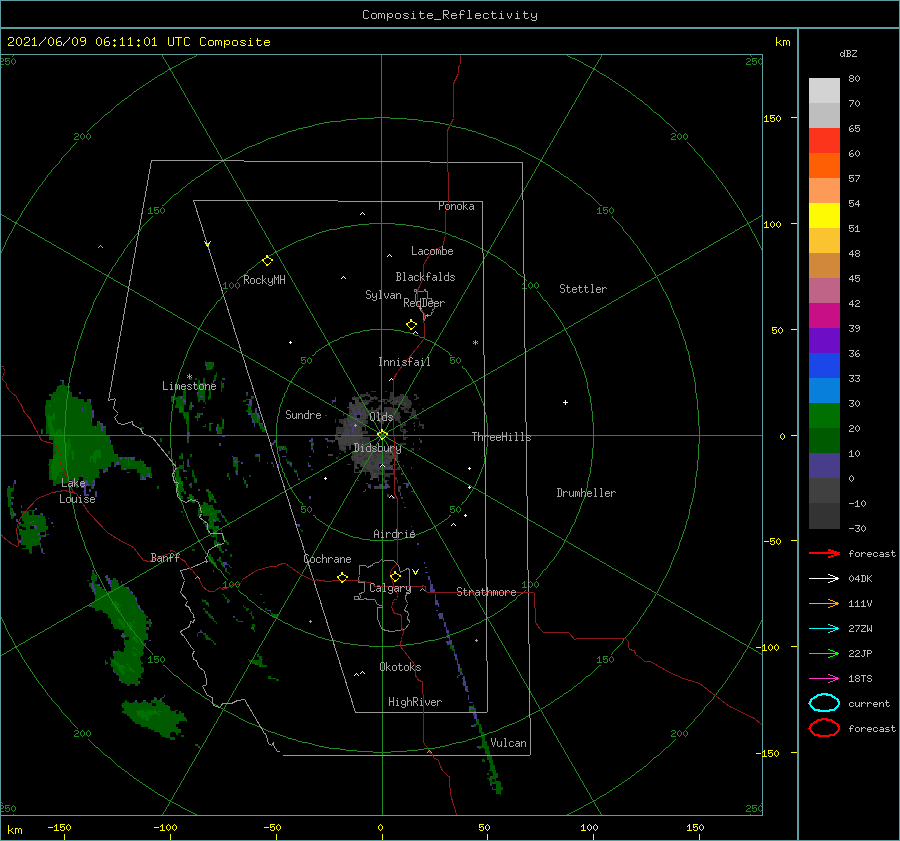900x841 pixels.
Task: Click the RockyMH label
Action: (x=264, y=280)
